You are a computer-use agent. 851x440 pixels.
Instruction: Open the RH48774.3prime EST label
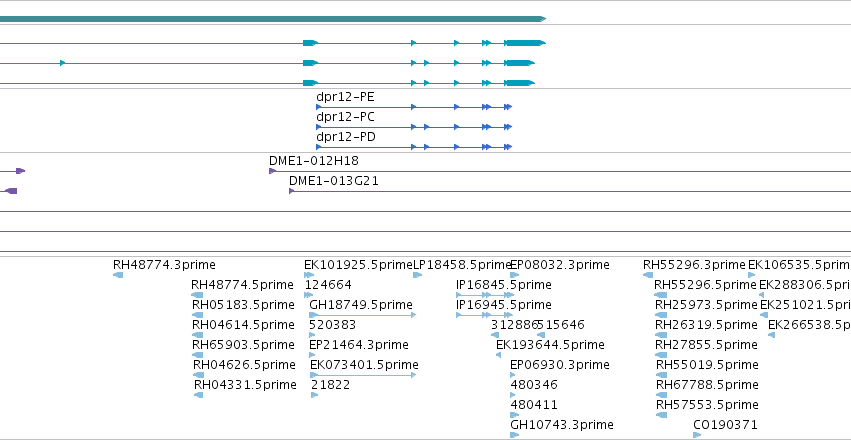pos(164,265)
